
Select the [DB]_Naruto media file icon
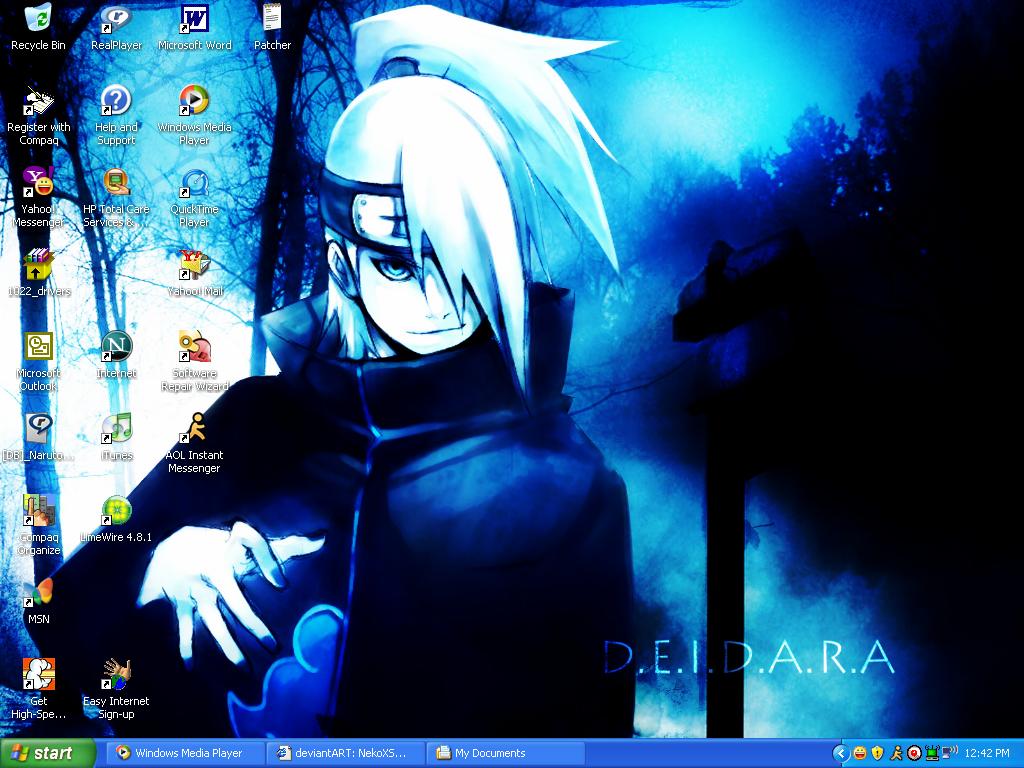39,438
